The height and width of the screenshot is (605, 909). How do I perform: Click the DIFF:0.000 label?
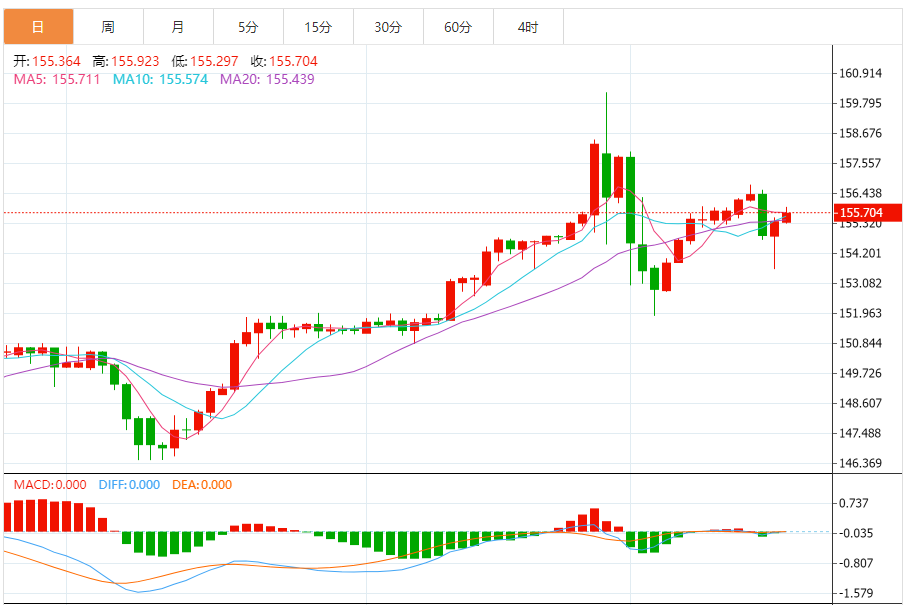pyautogui.click(x=129, y=484)
